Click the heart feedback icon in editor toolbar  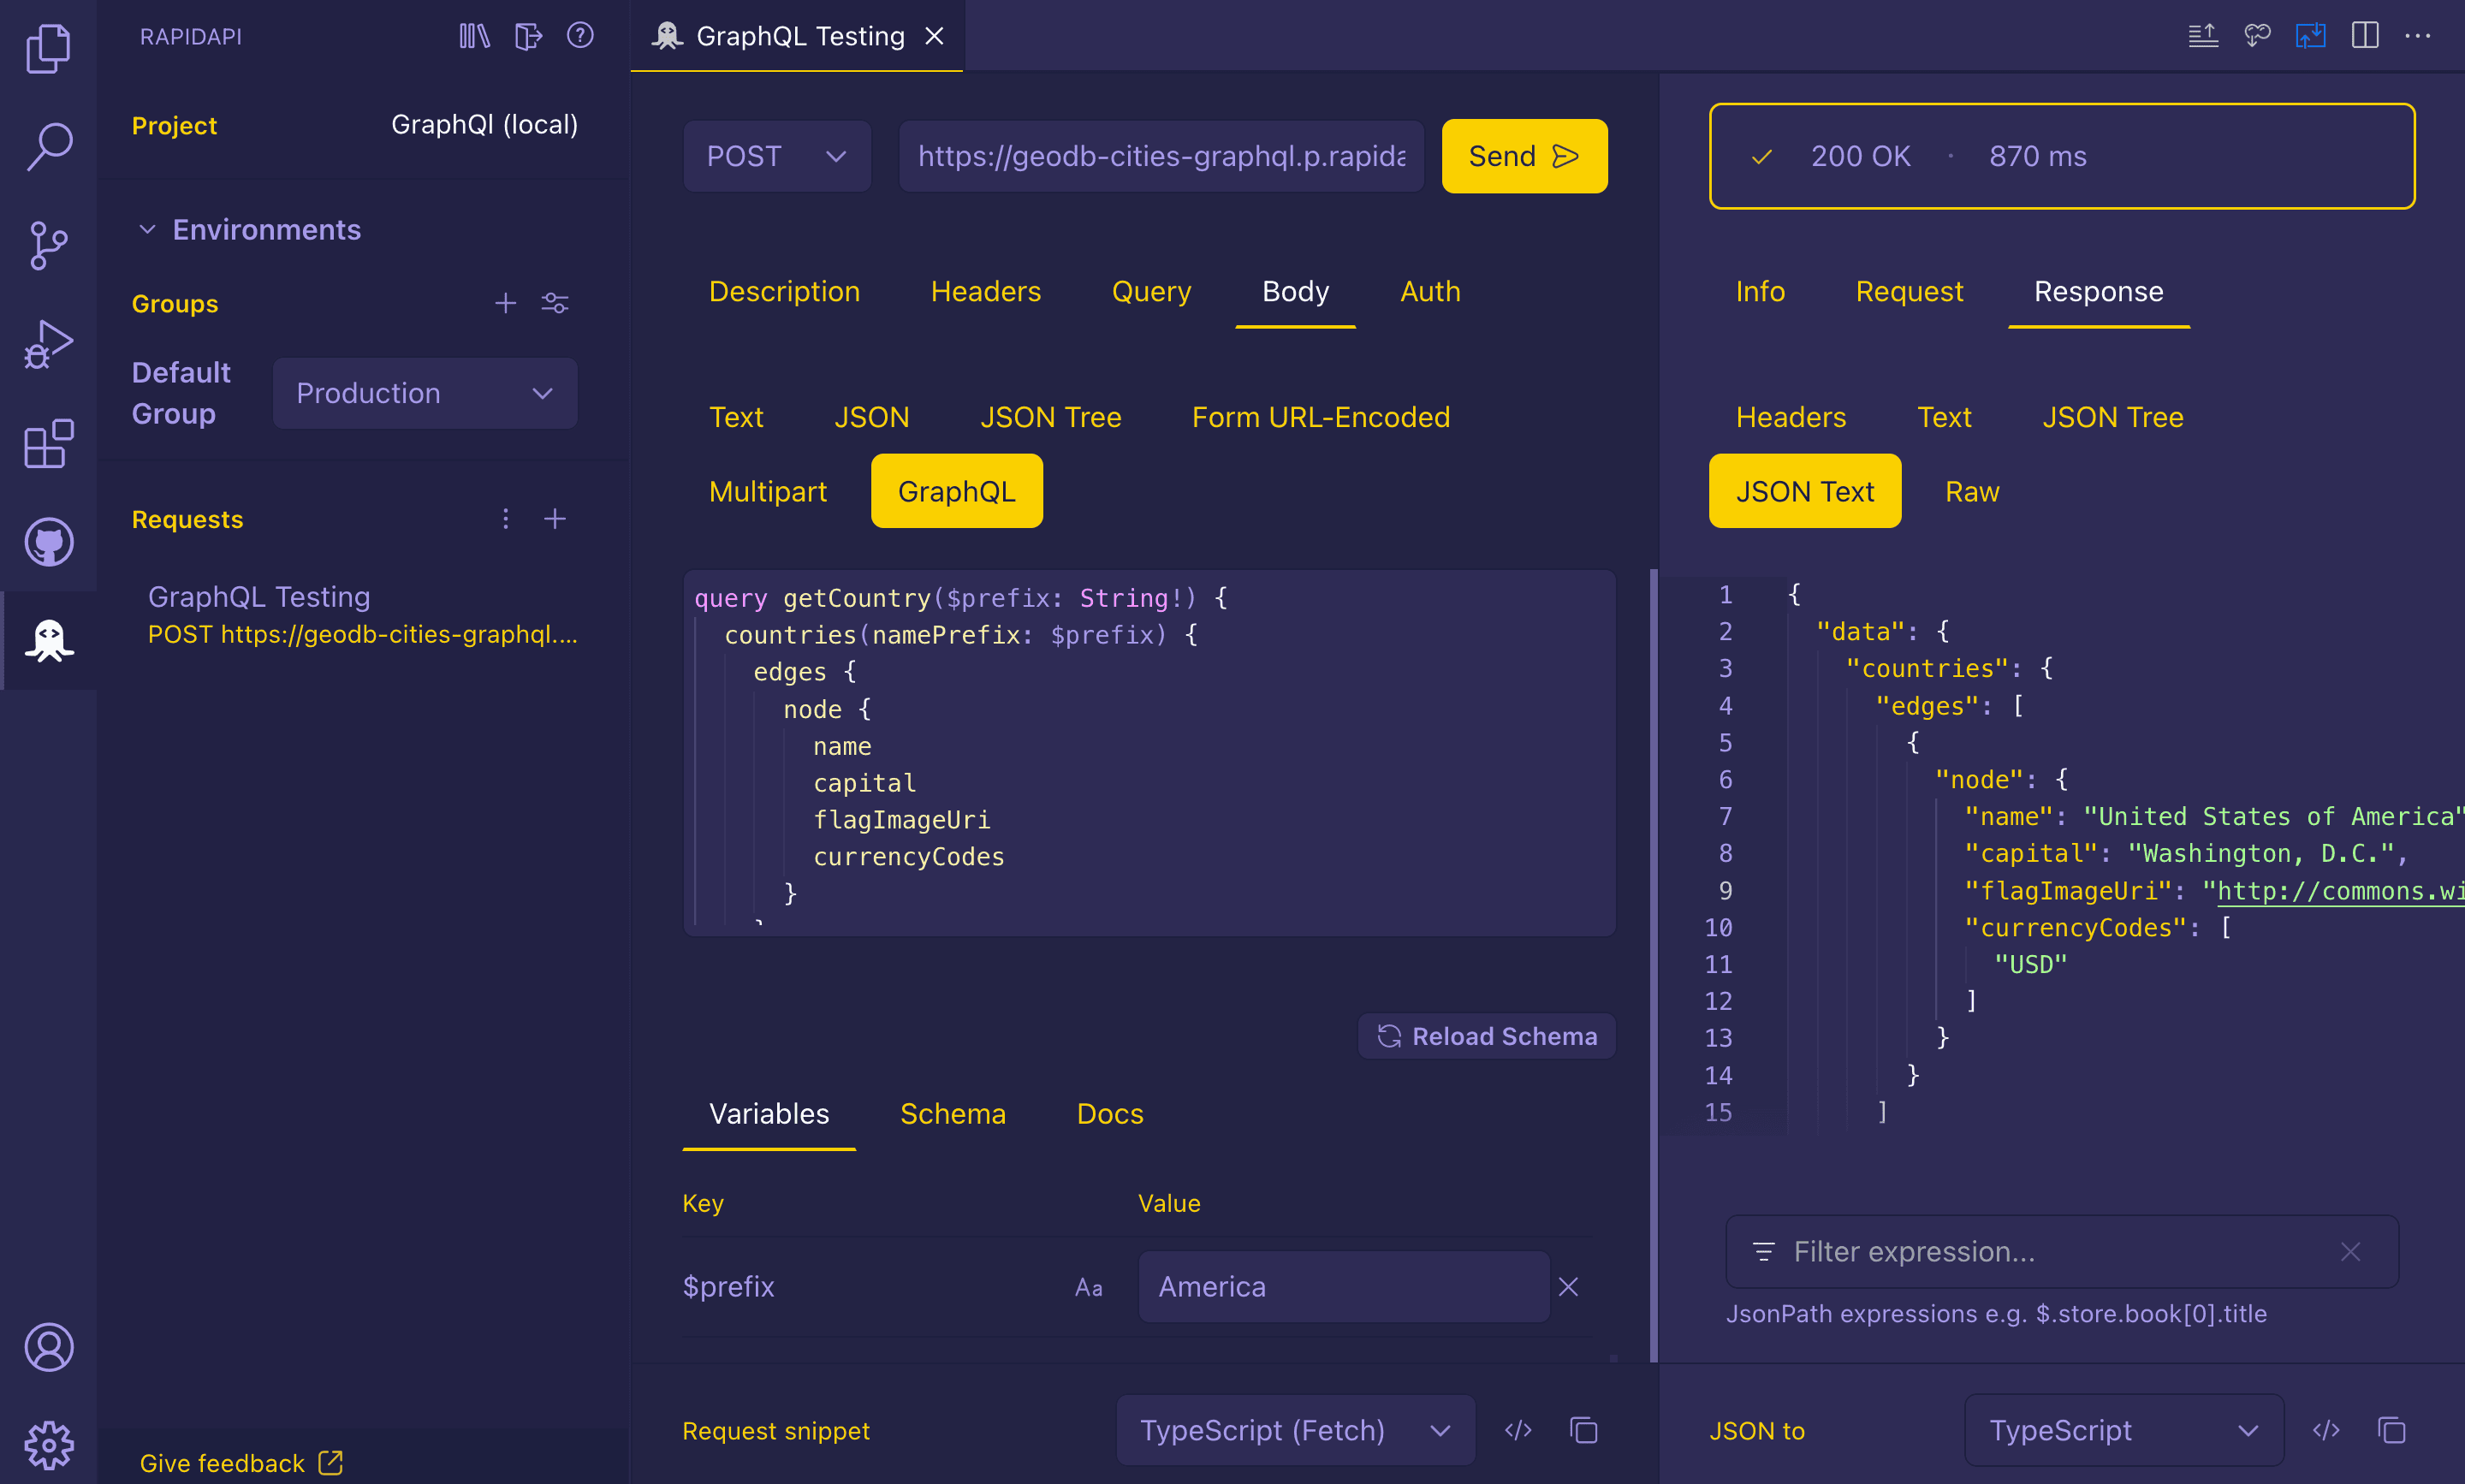(x=2257, y=36)
